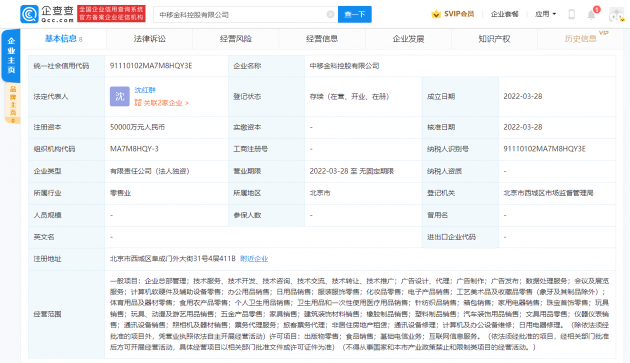Switch to 经营风险 tab

click(x=235, y=39)
